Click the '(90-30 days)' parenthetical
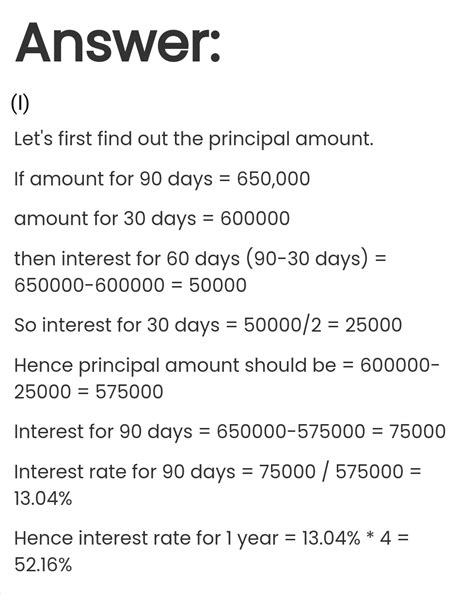Image resolution: width=474 pixels, height=595 pixels. point(307,259)
